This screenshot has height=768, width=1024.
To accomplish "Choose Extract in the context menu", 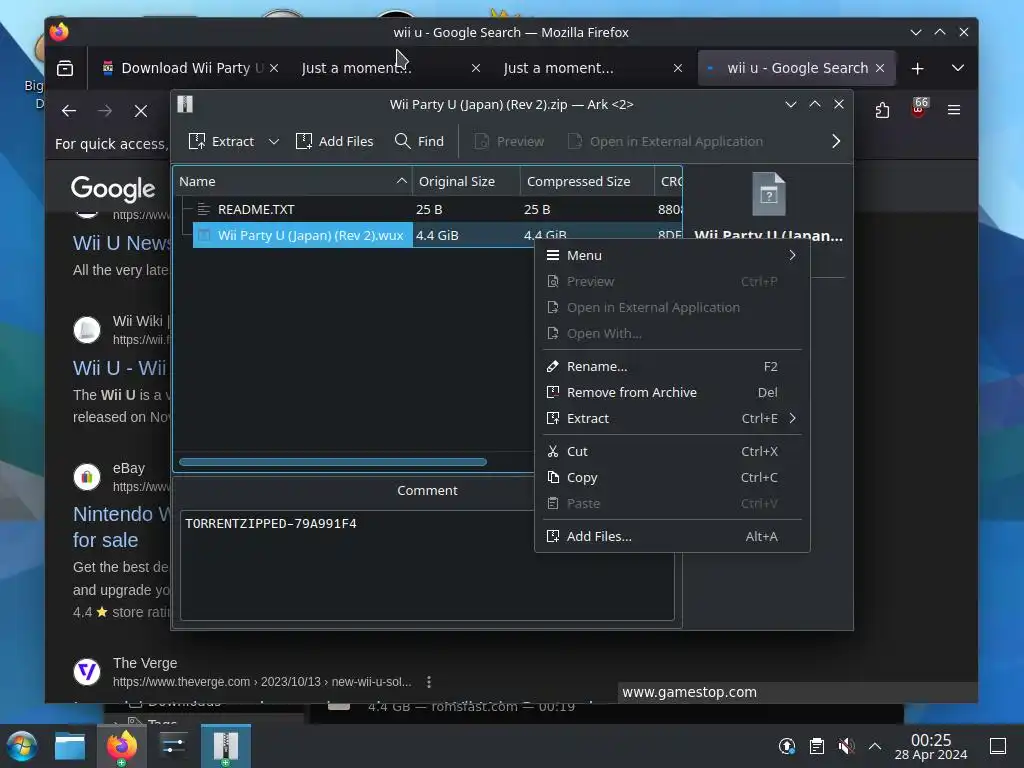I will (671, 419).
